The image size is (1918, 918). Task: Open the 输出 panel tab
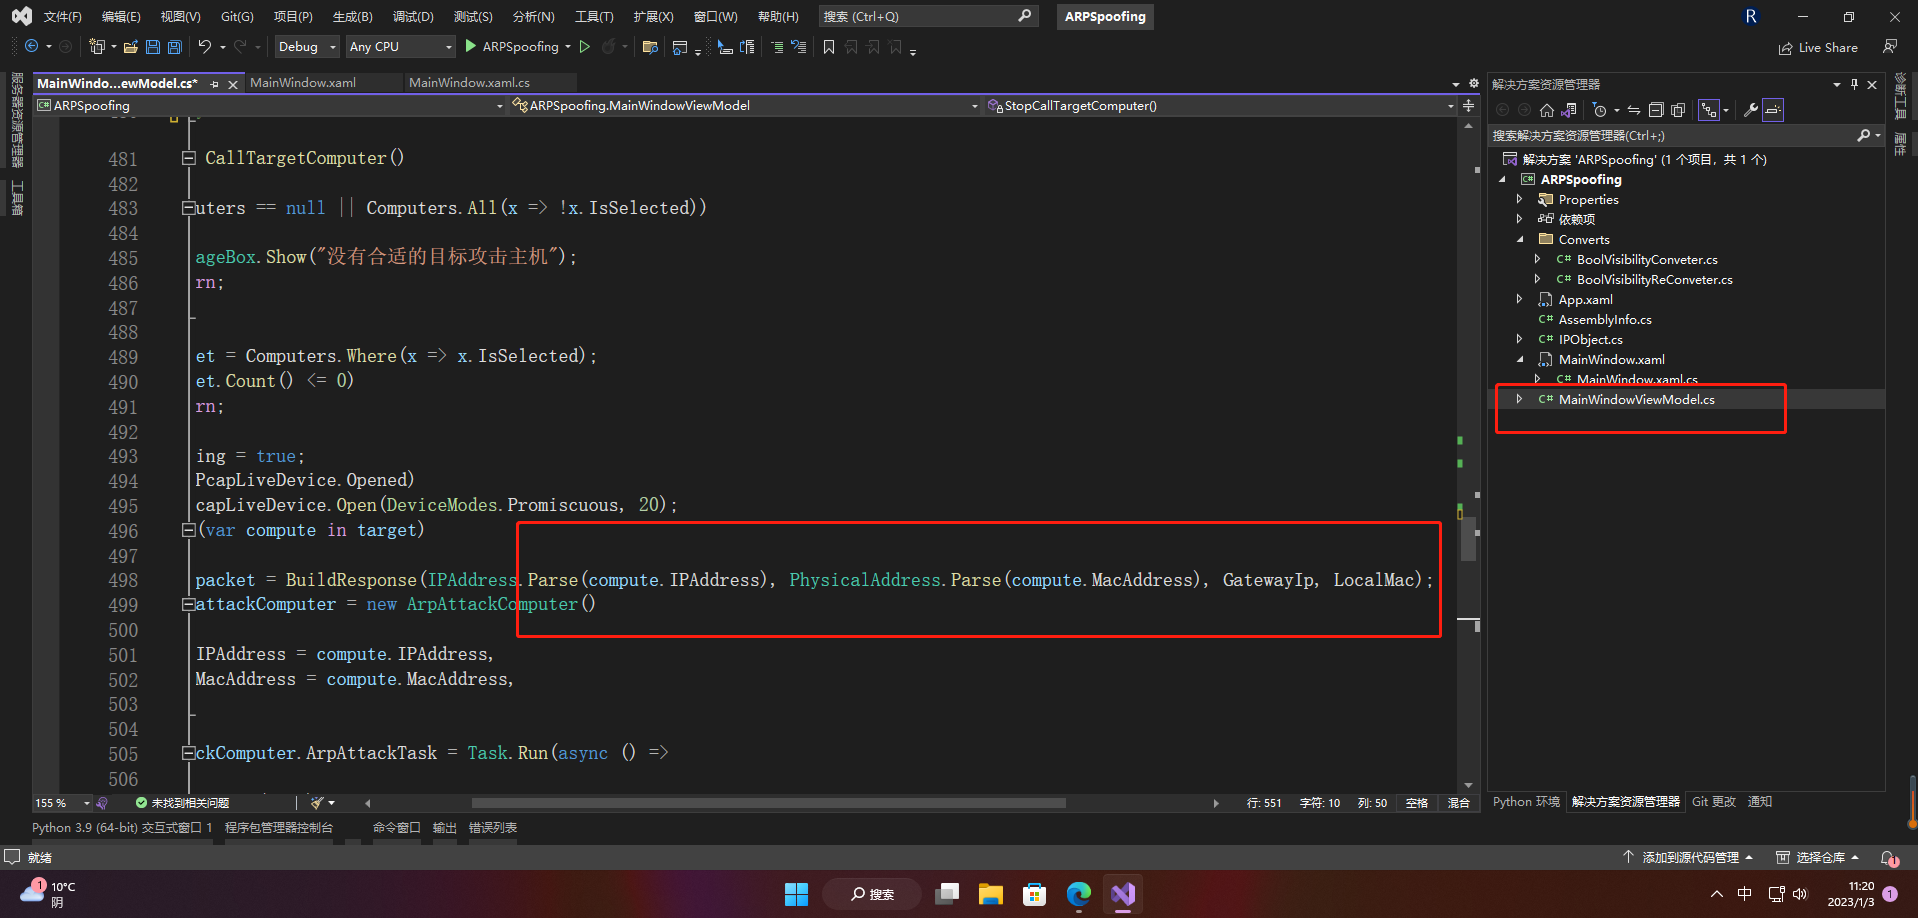tap(445, 828)
